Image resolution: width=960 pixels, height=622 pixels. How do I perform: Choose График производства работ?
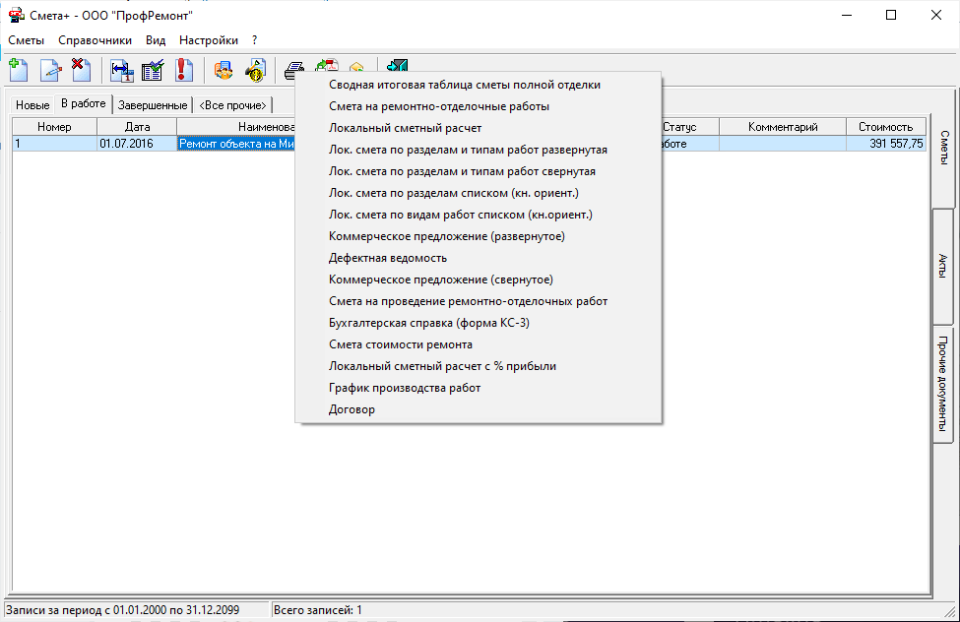tap(478, 388)
